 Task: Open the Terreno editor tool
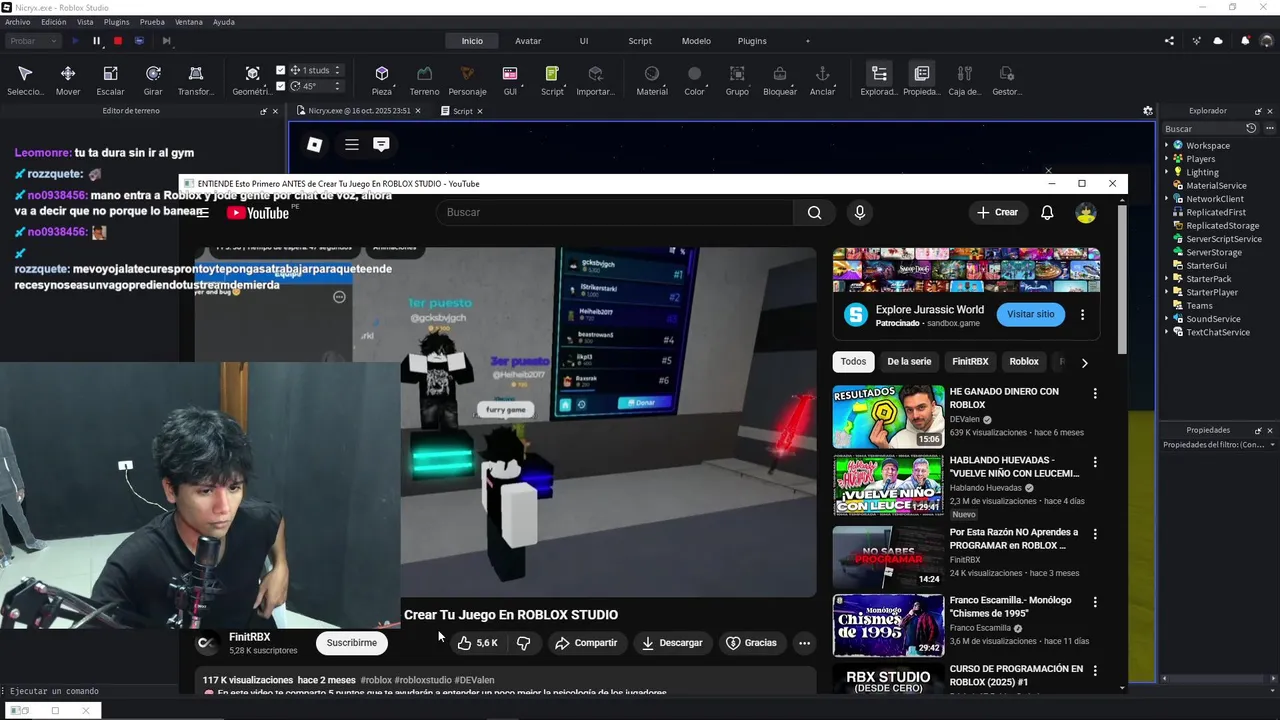(x=424, y=80)
